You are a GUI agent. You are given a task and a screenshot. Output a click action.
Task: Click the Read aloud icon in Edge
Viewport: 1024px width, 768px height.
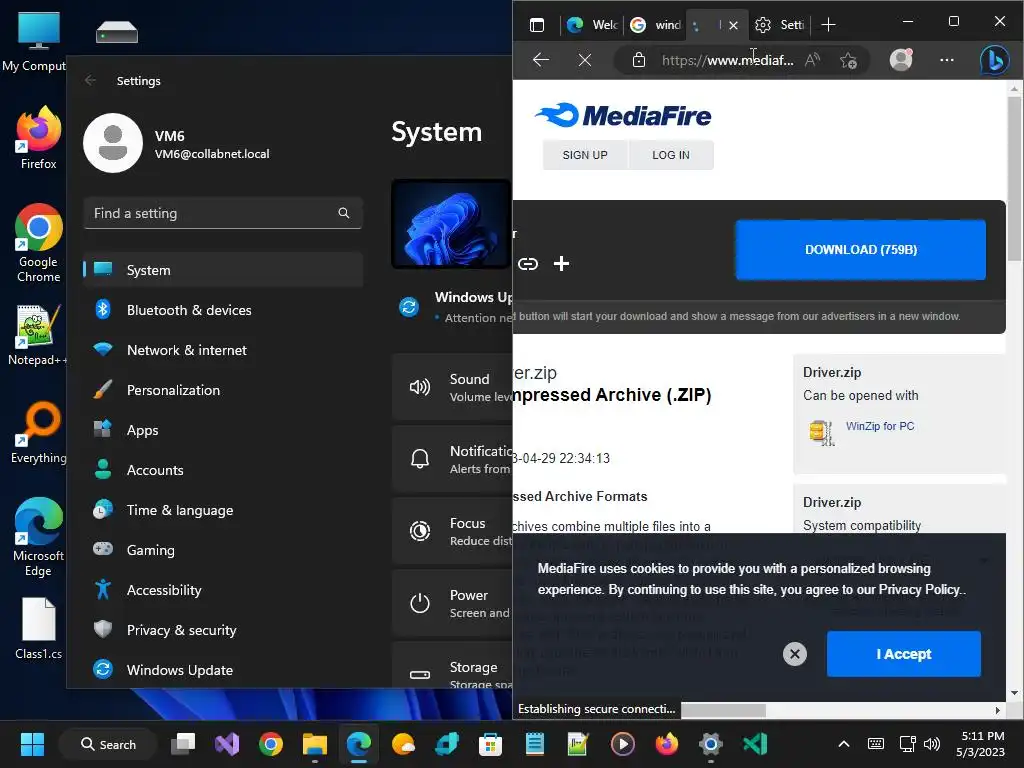click(x=812, y=60)
